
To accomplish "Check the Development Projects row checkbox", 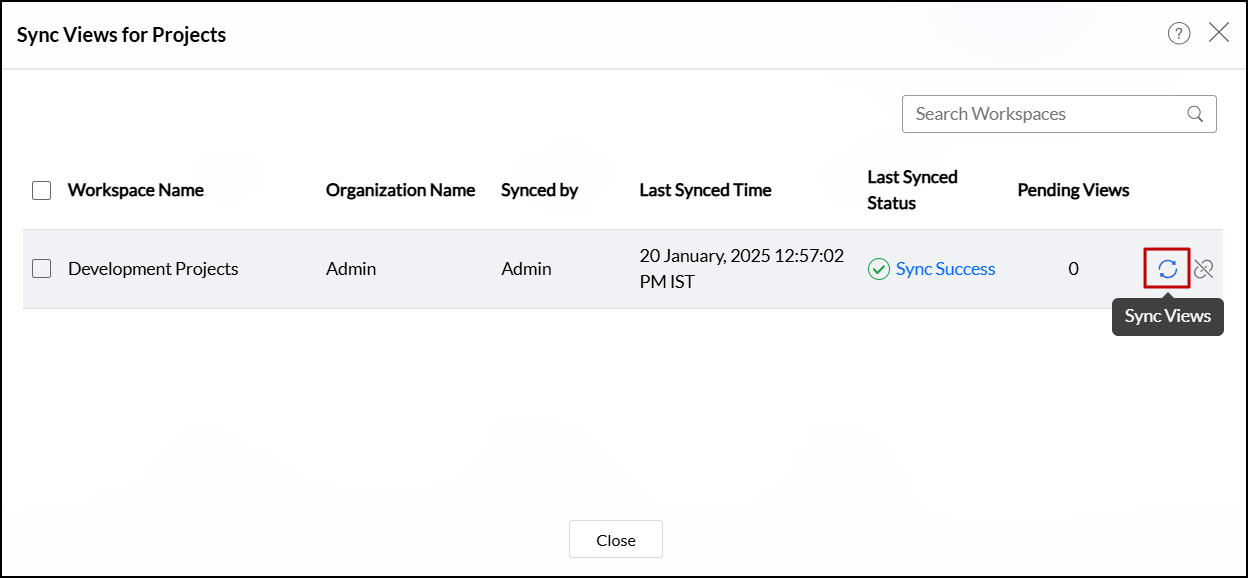I will coord(42,268).
